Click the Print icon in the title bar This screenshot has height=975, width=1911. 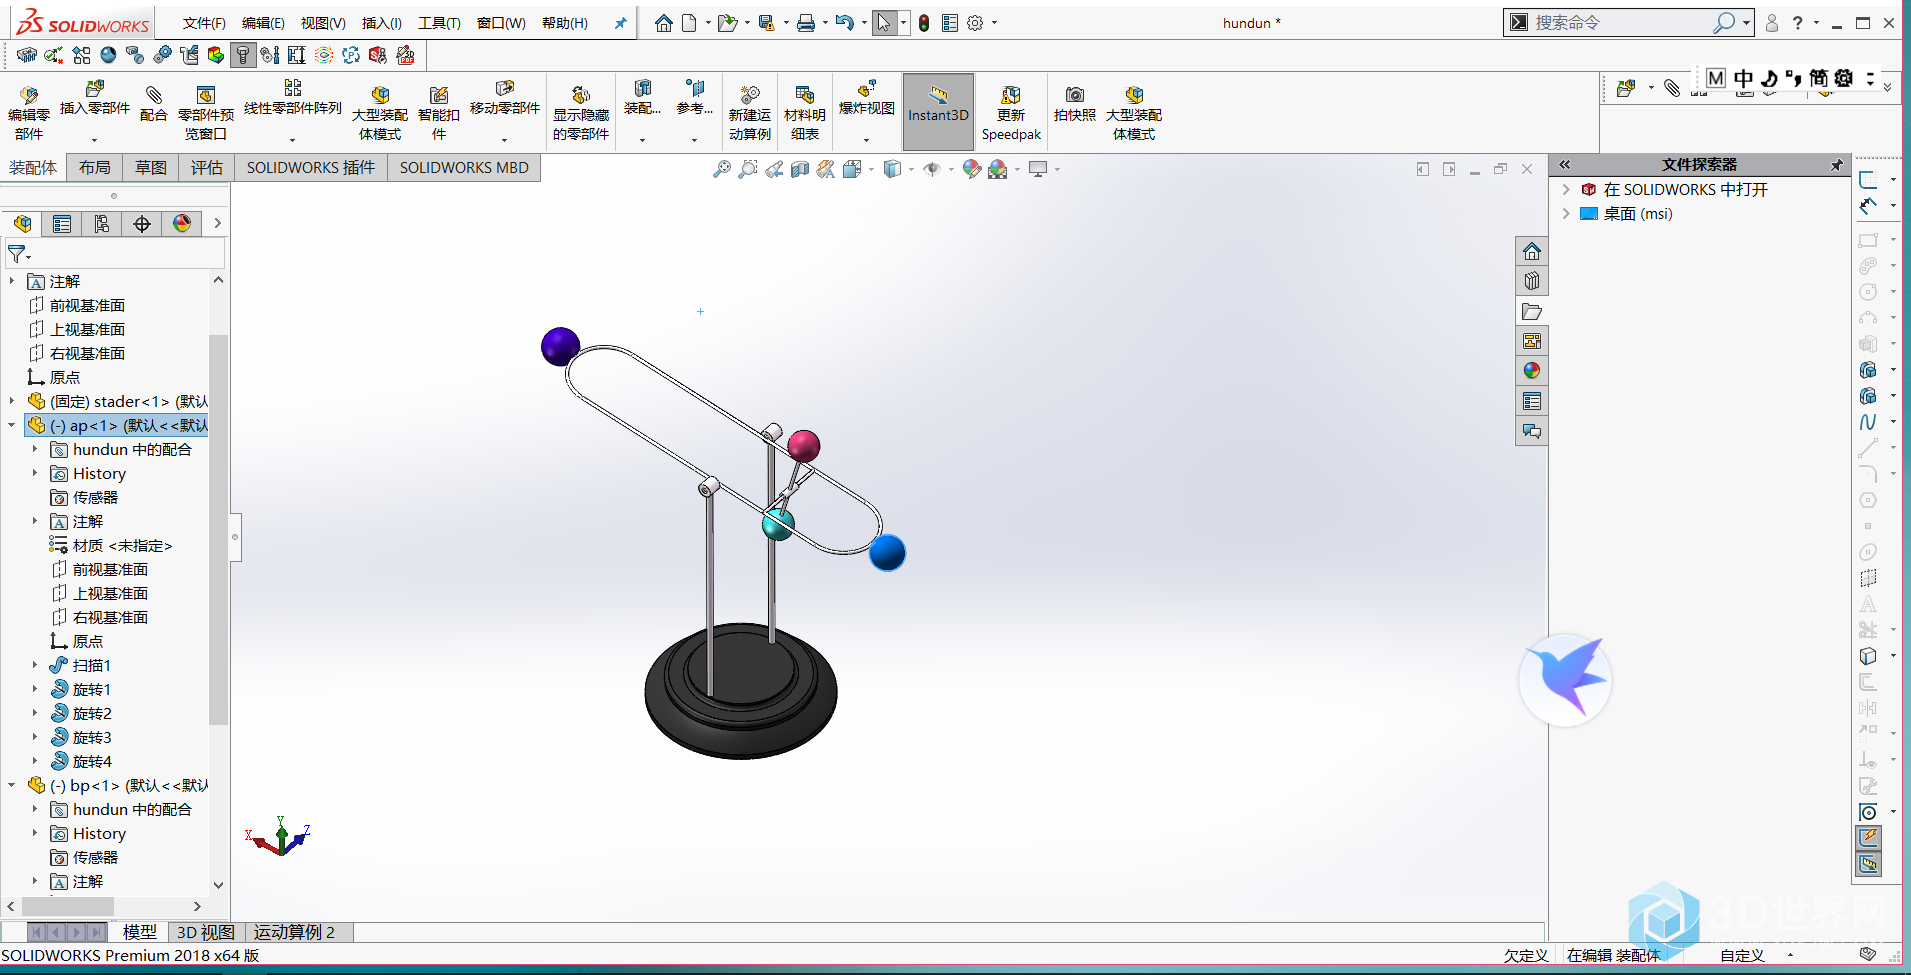pyautogui.click(x=806, y=23)
